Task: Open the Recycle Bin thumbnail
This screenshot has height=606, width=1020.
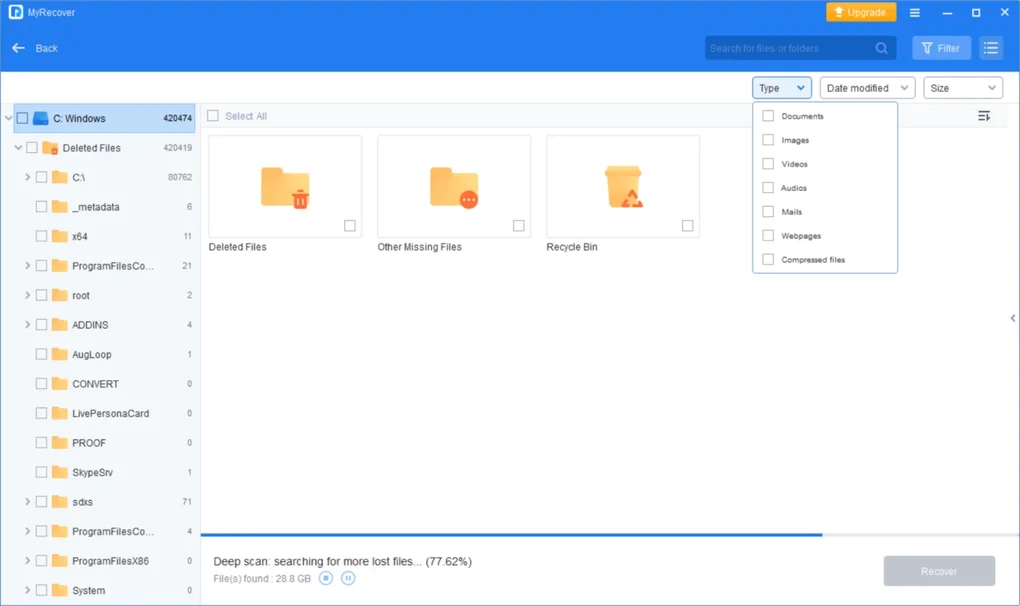Action: [623, 187]
